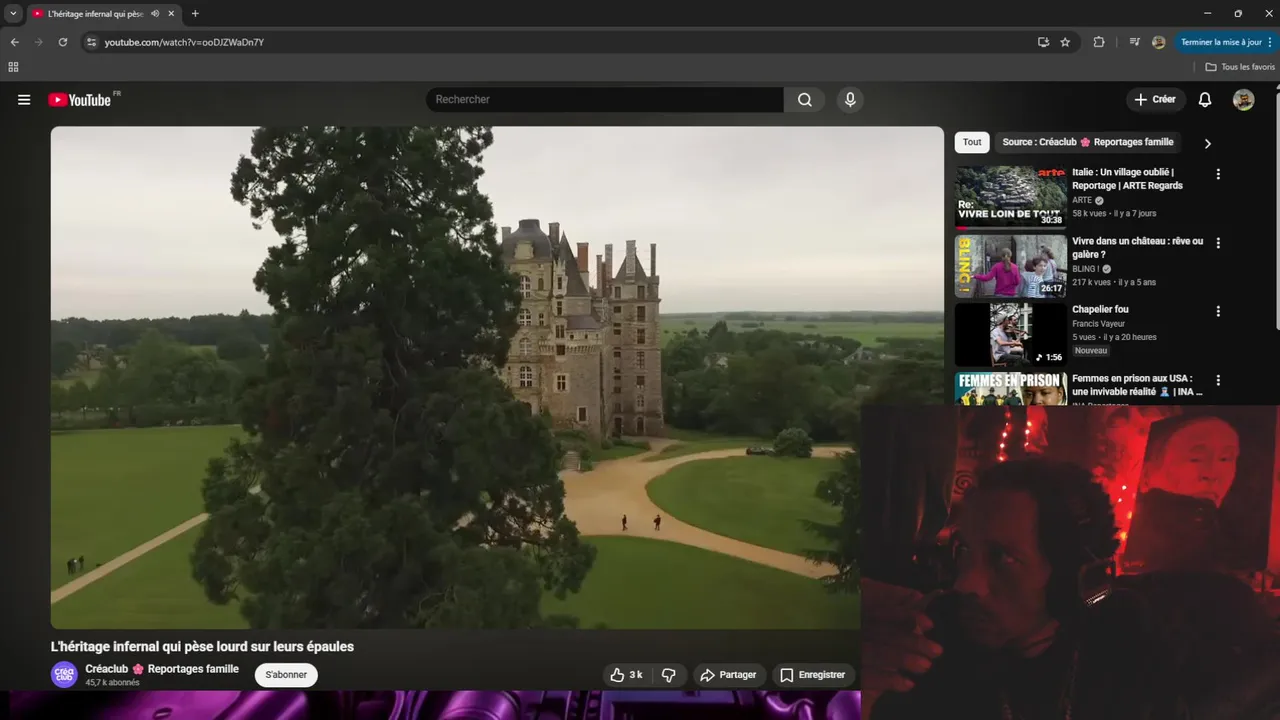
Task: Click the Italie : Un village oublié title
Action: 1127,179
